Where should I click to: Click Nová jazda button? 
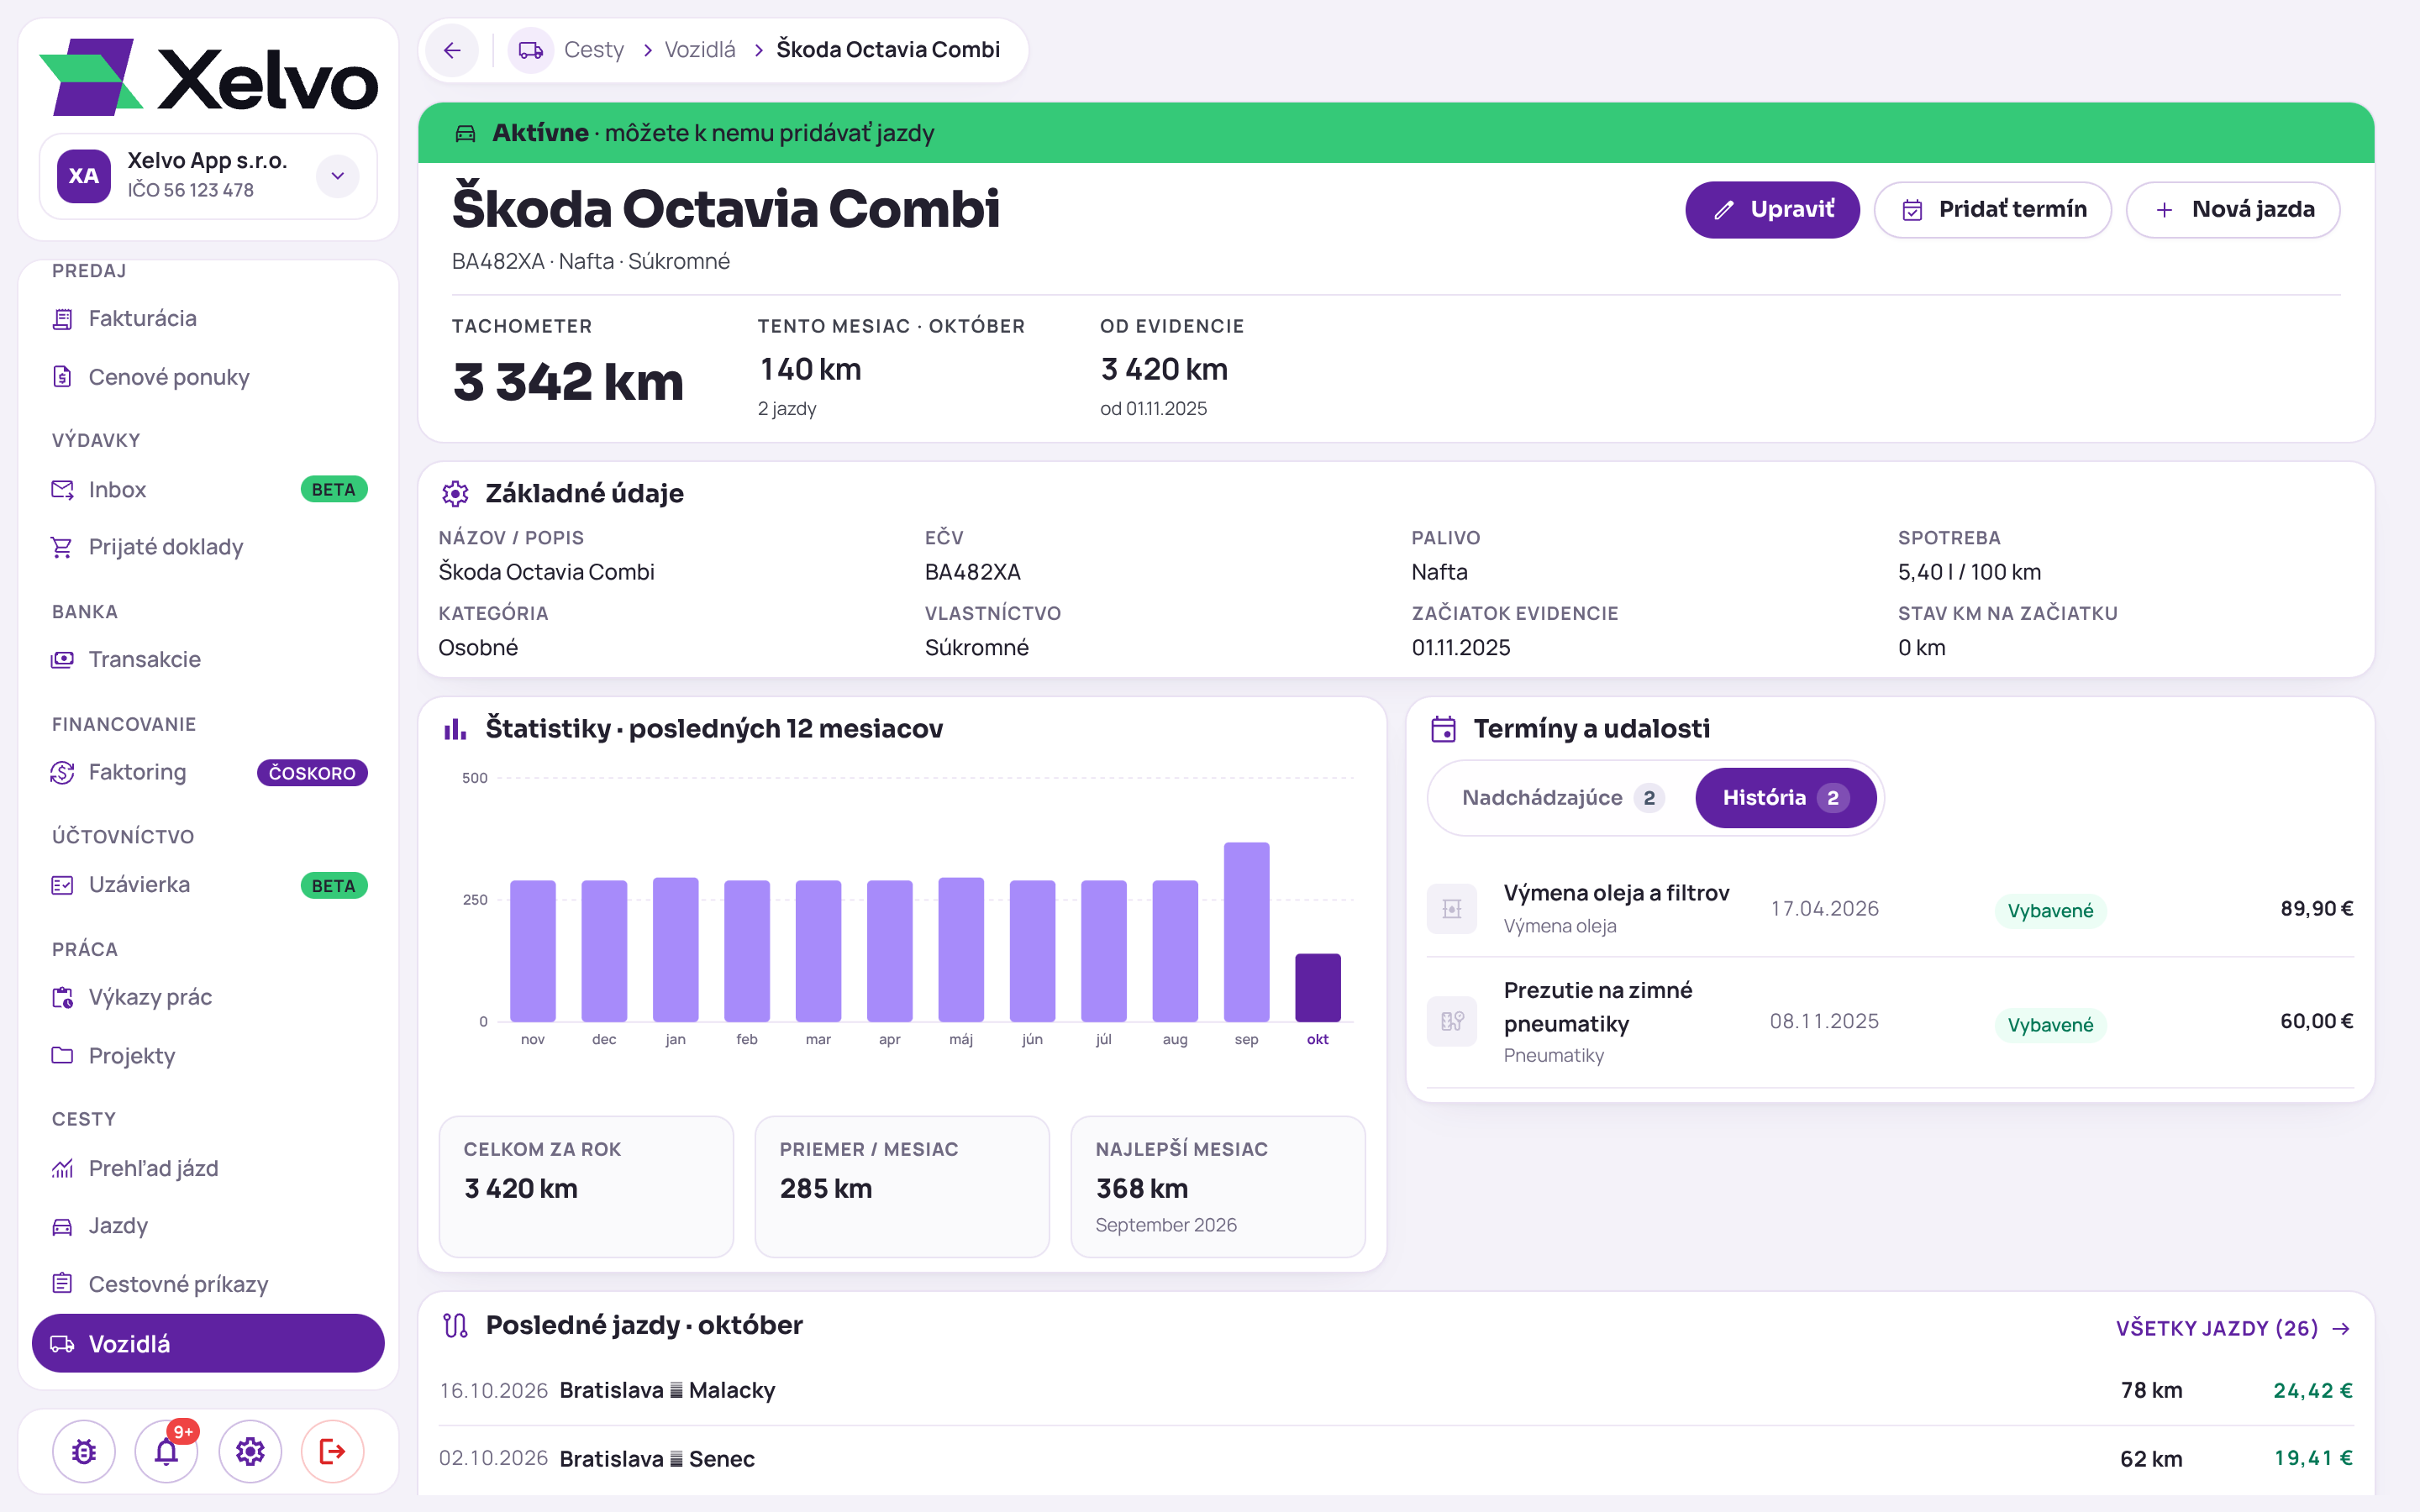point(2232,209)
